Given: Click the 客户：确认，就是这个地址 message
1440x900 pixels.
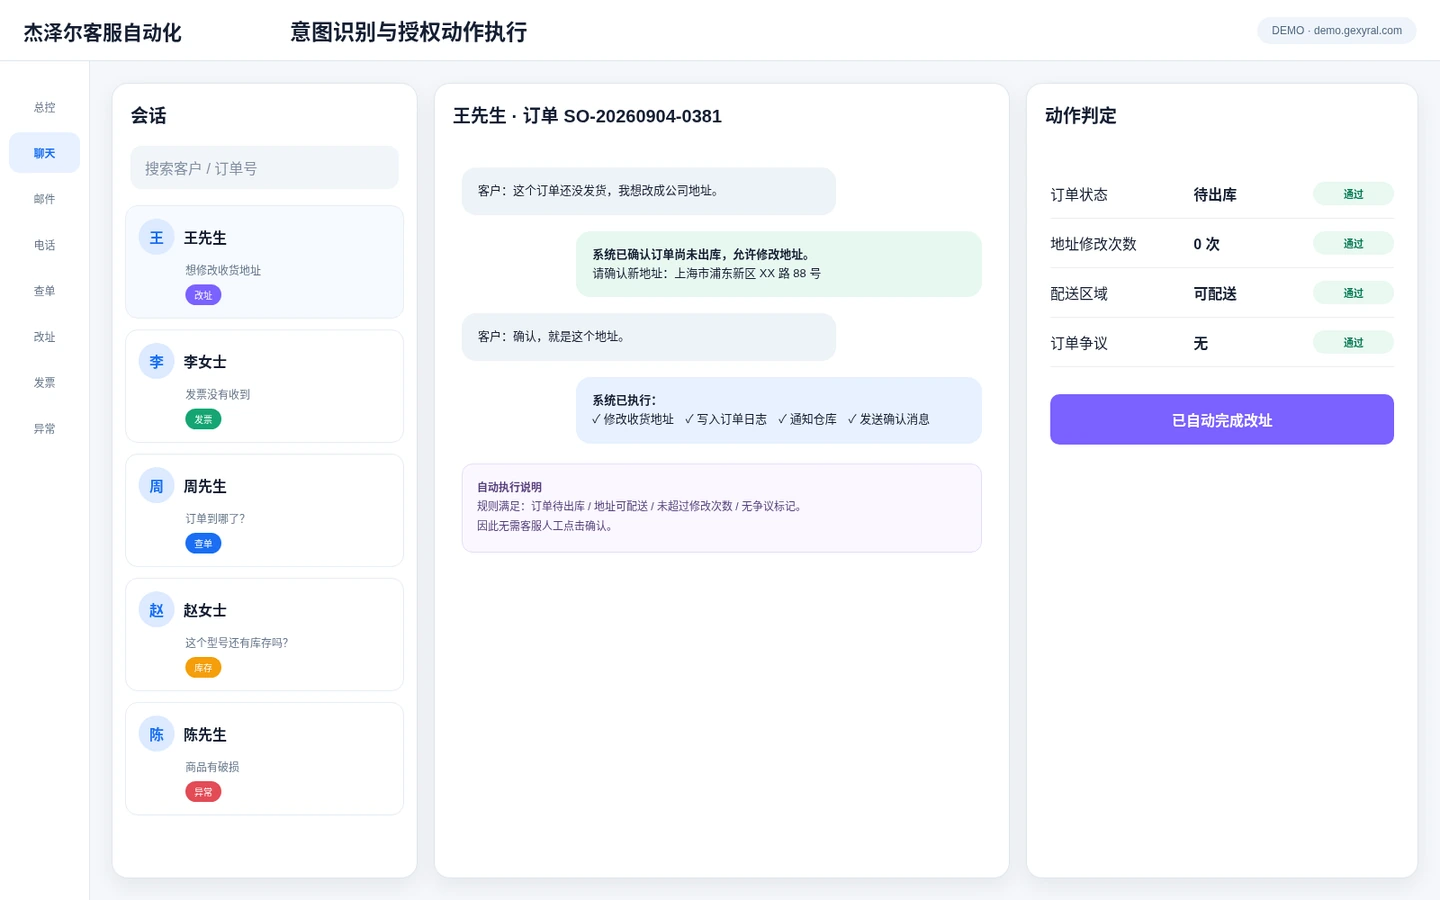Looking at the screenshot, I should tap(649, 337).
